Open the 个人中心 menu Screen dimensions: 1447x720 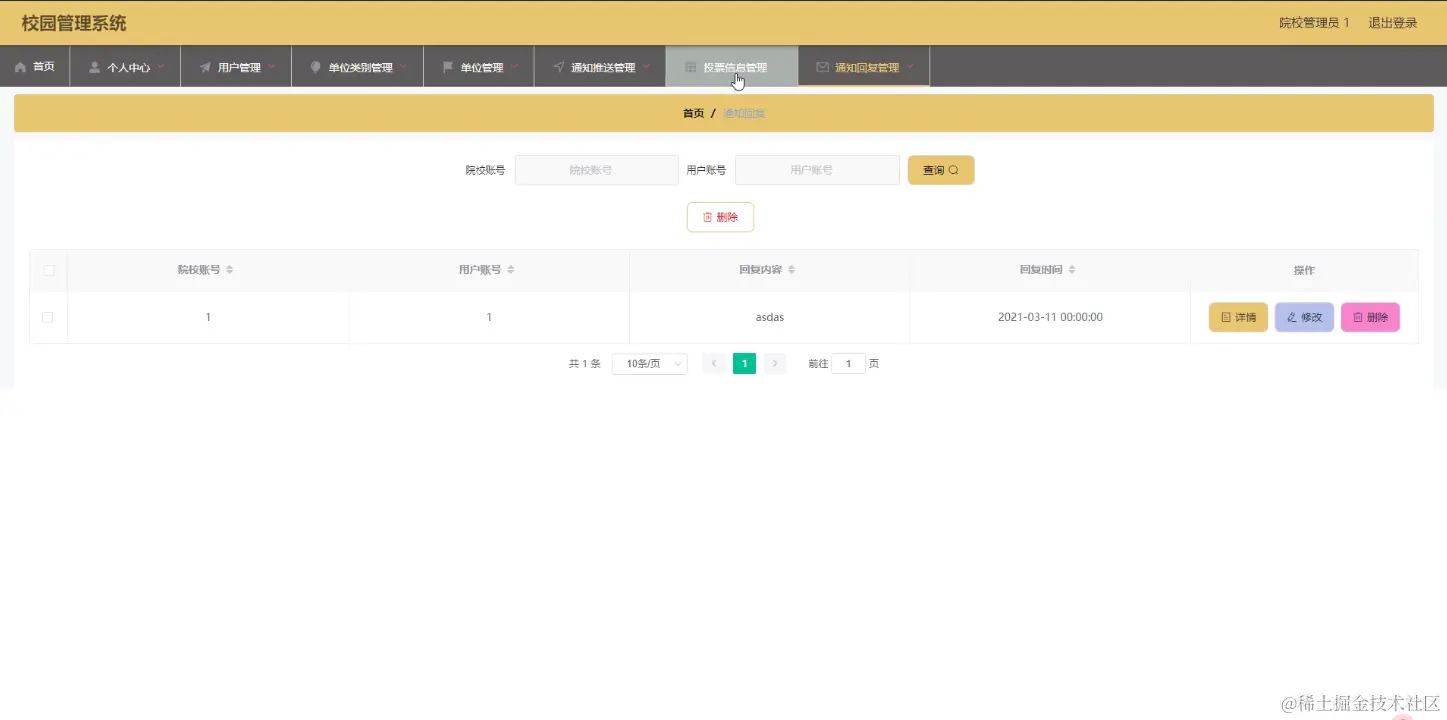click(125, 67)
